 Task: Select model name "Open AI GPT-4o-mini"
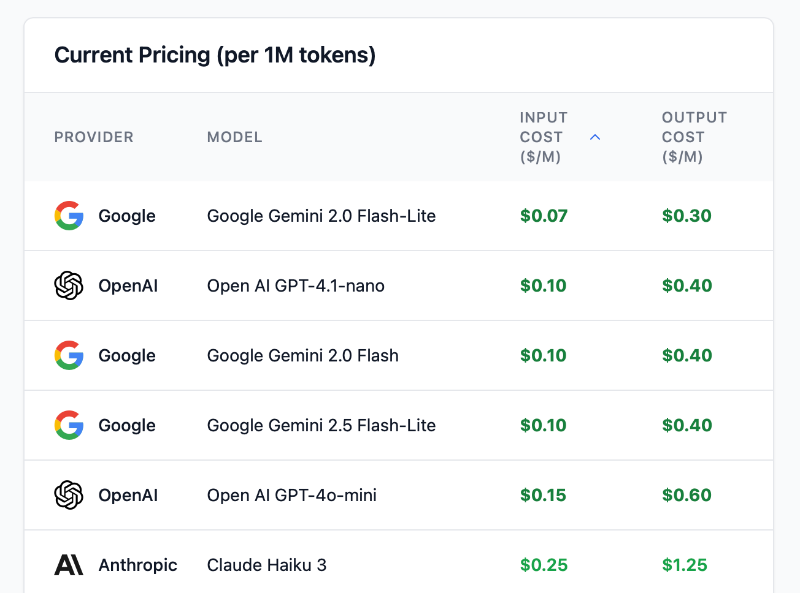click(x=292, y=496)
